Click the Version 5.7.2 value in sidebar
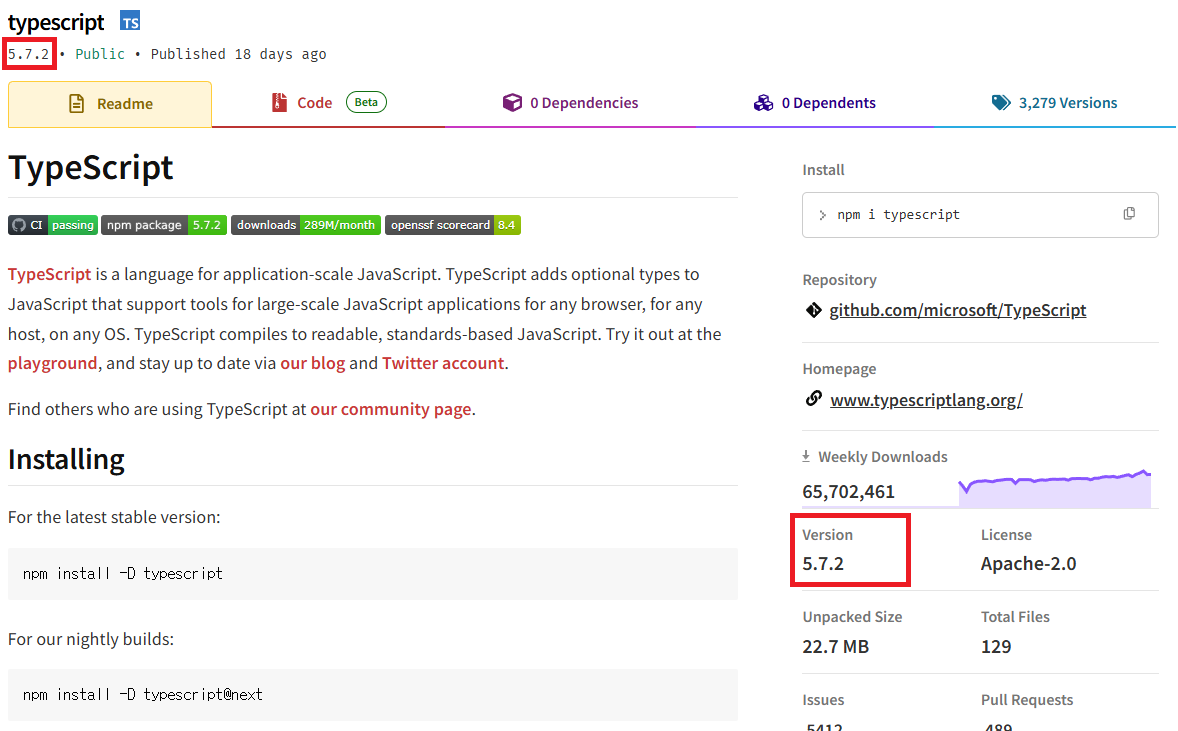1178x731 pixels. pyautogui.click(x=823, y=563)
